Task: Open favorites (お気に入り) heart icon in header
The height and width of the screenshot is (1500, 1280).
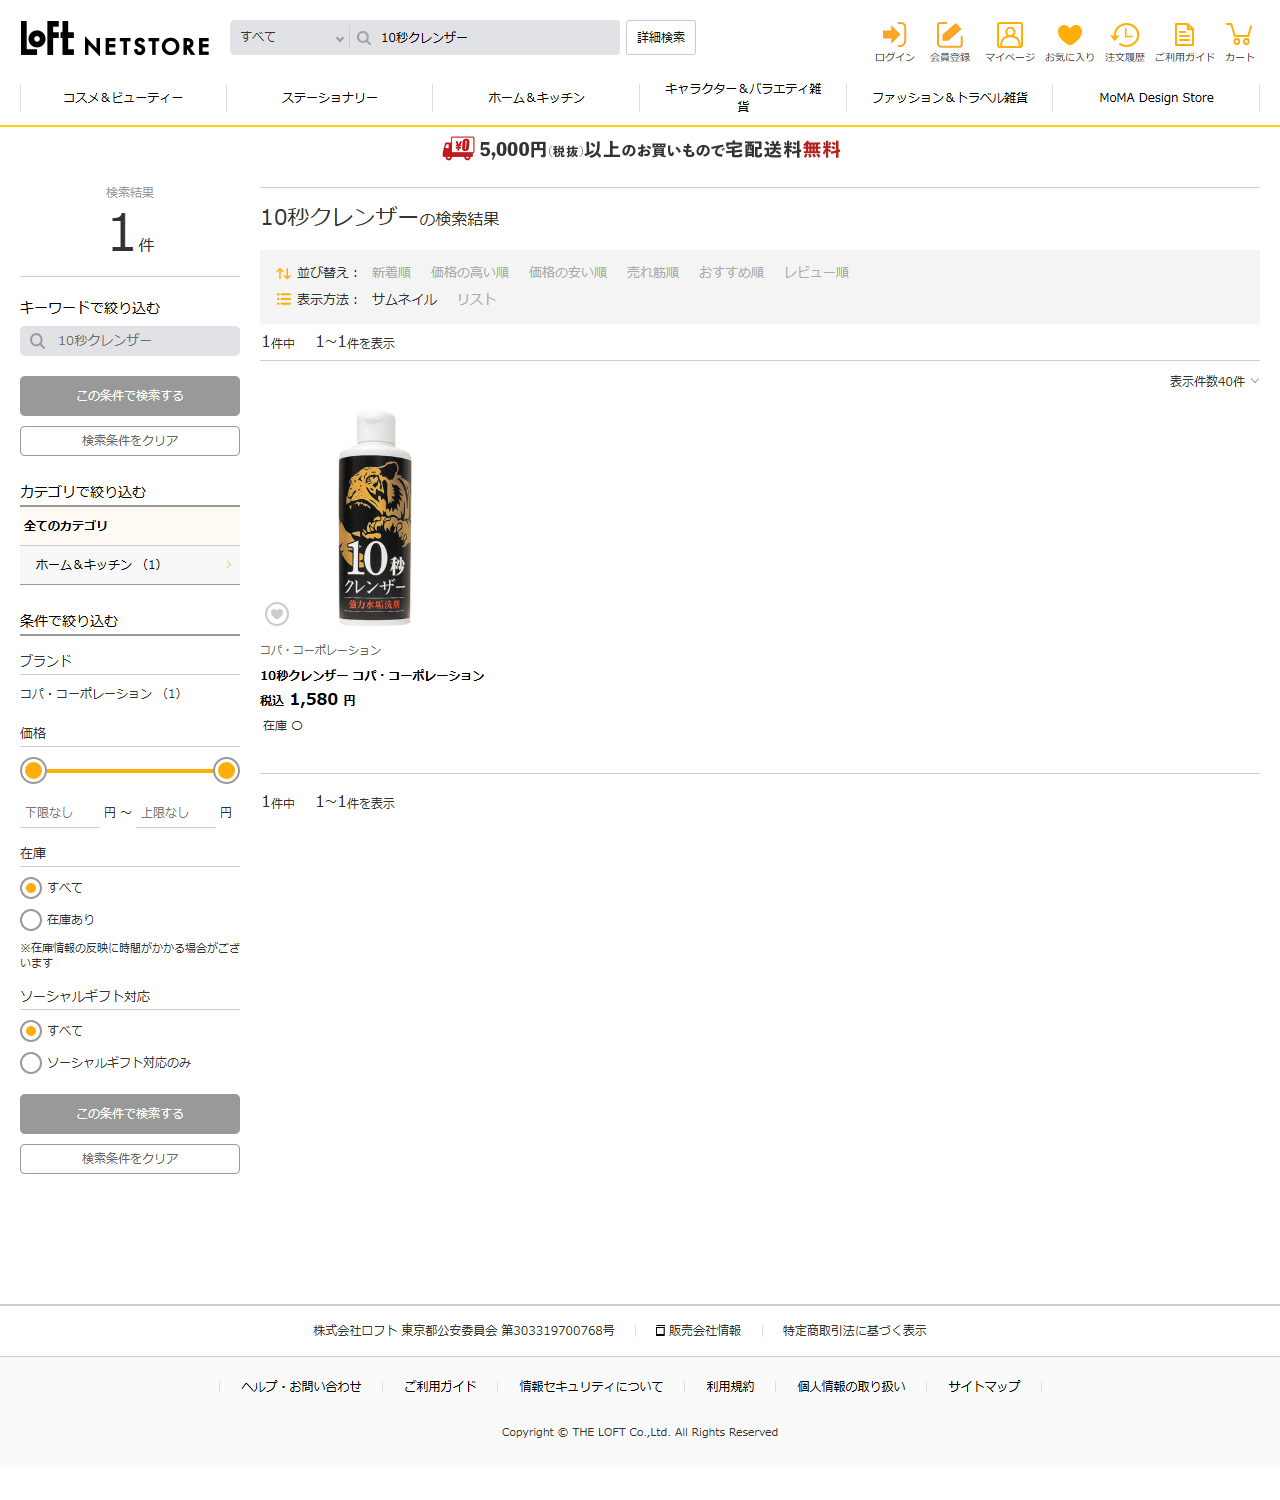Action: [x=1070, y=42]
